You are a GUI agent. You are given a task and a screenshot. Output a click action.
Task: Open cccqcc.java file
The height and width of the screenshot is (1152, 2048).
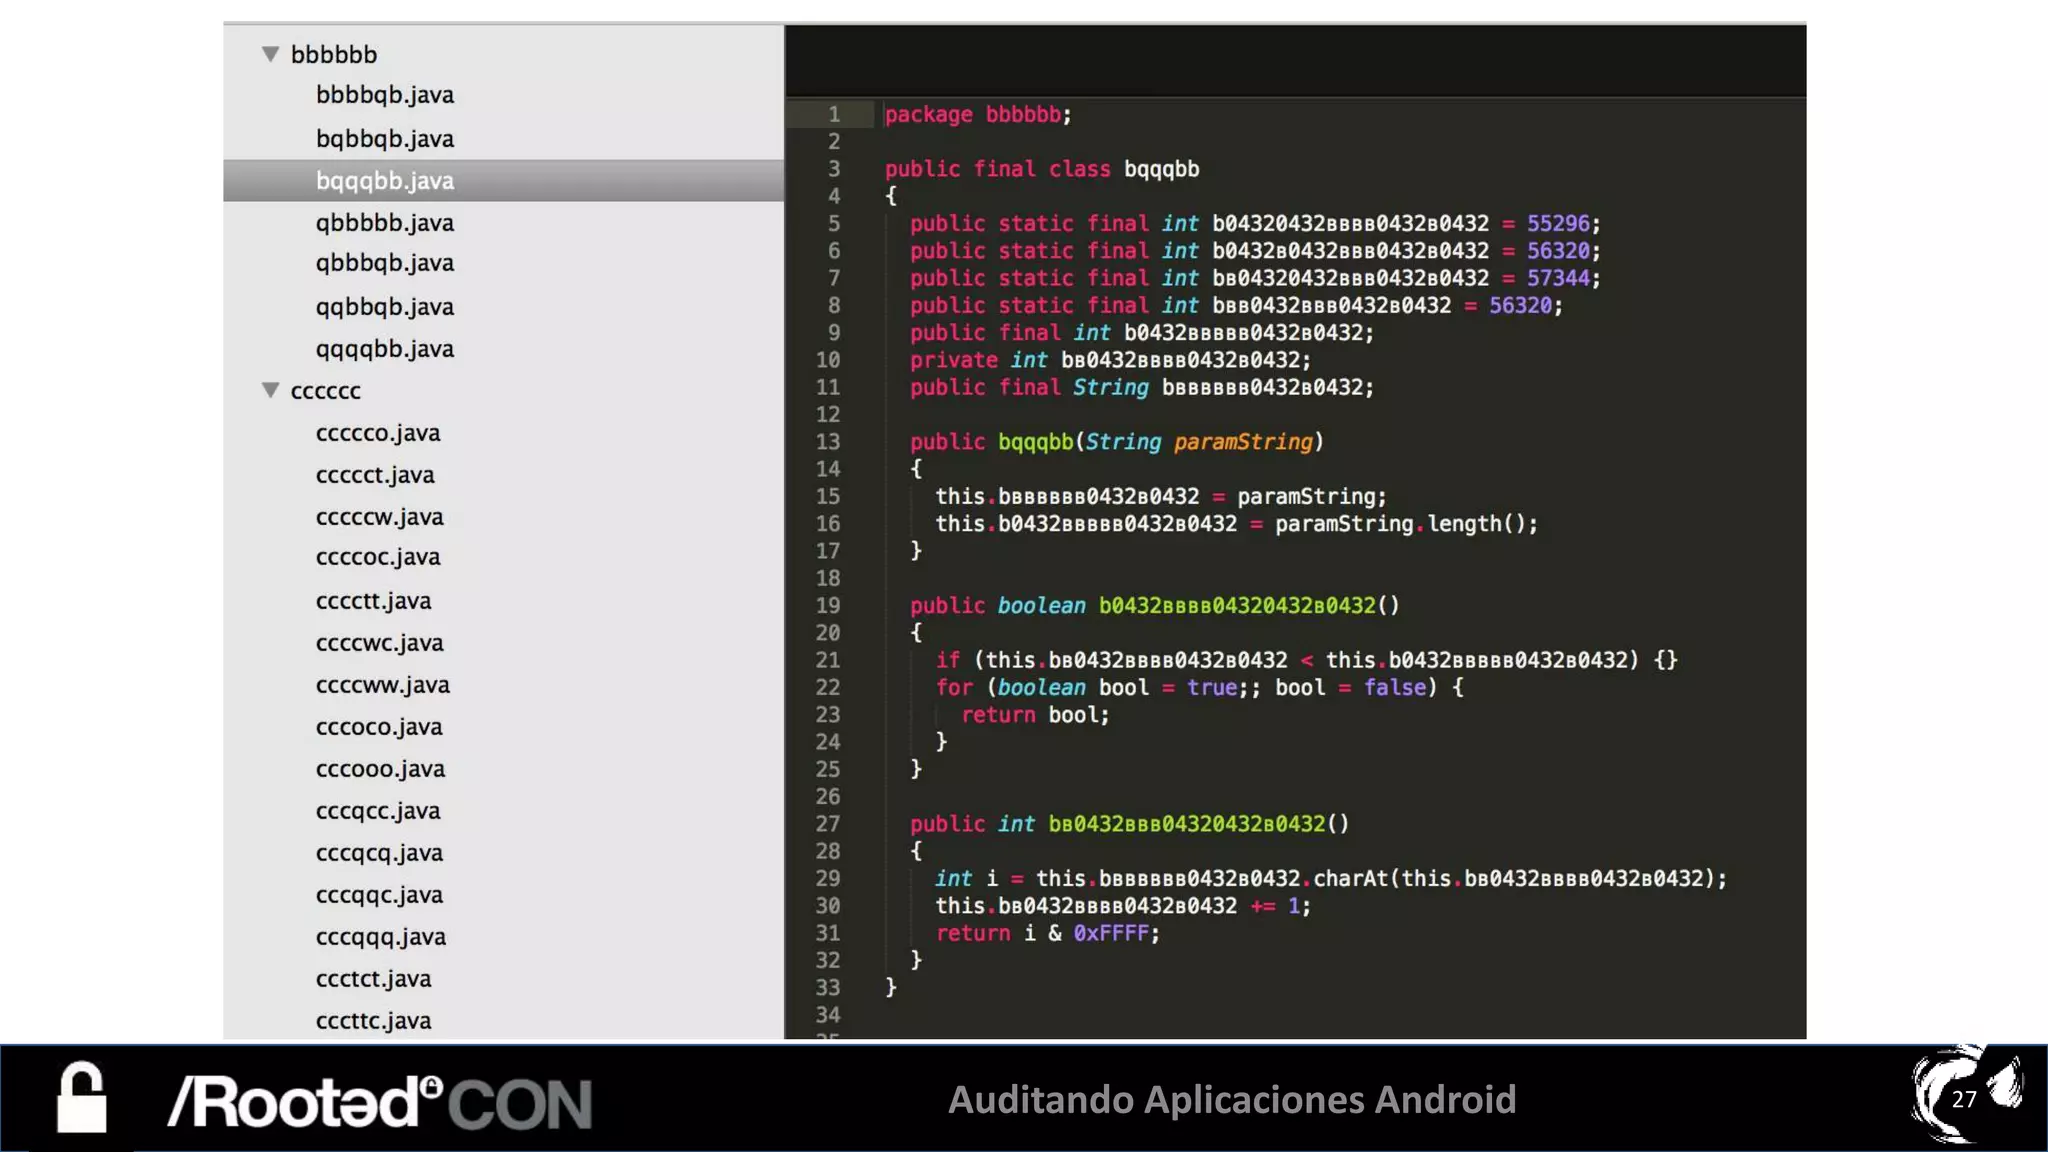coord(378,811)
